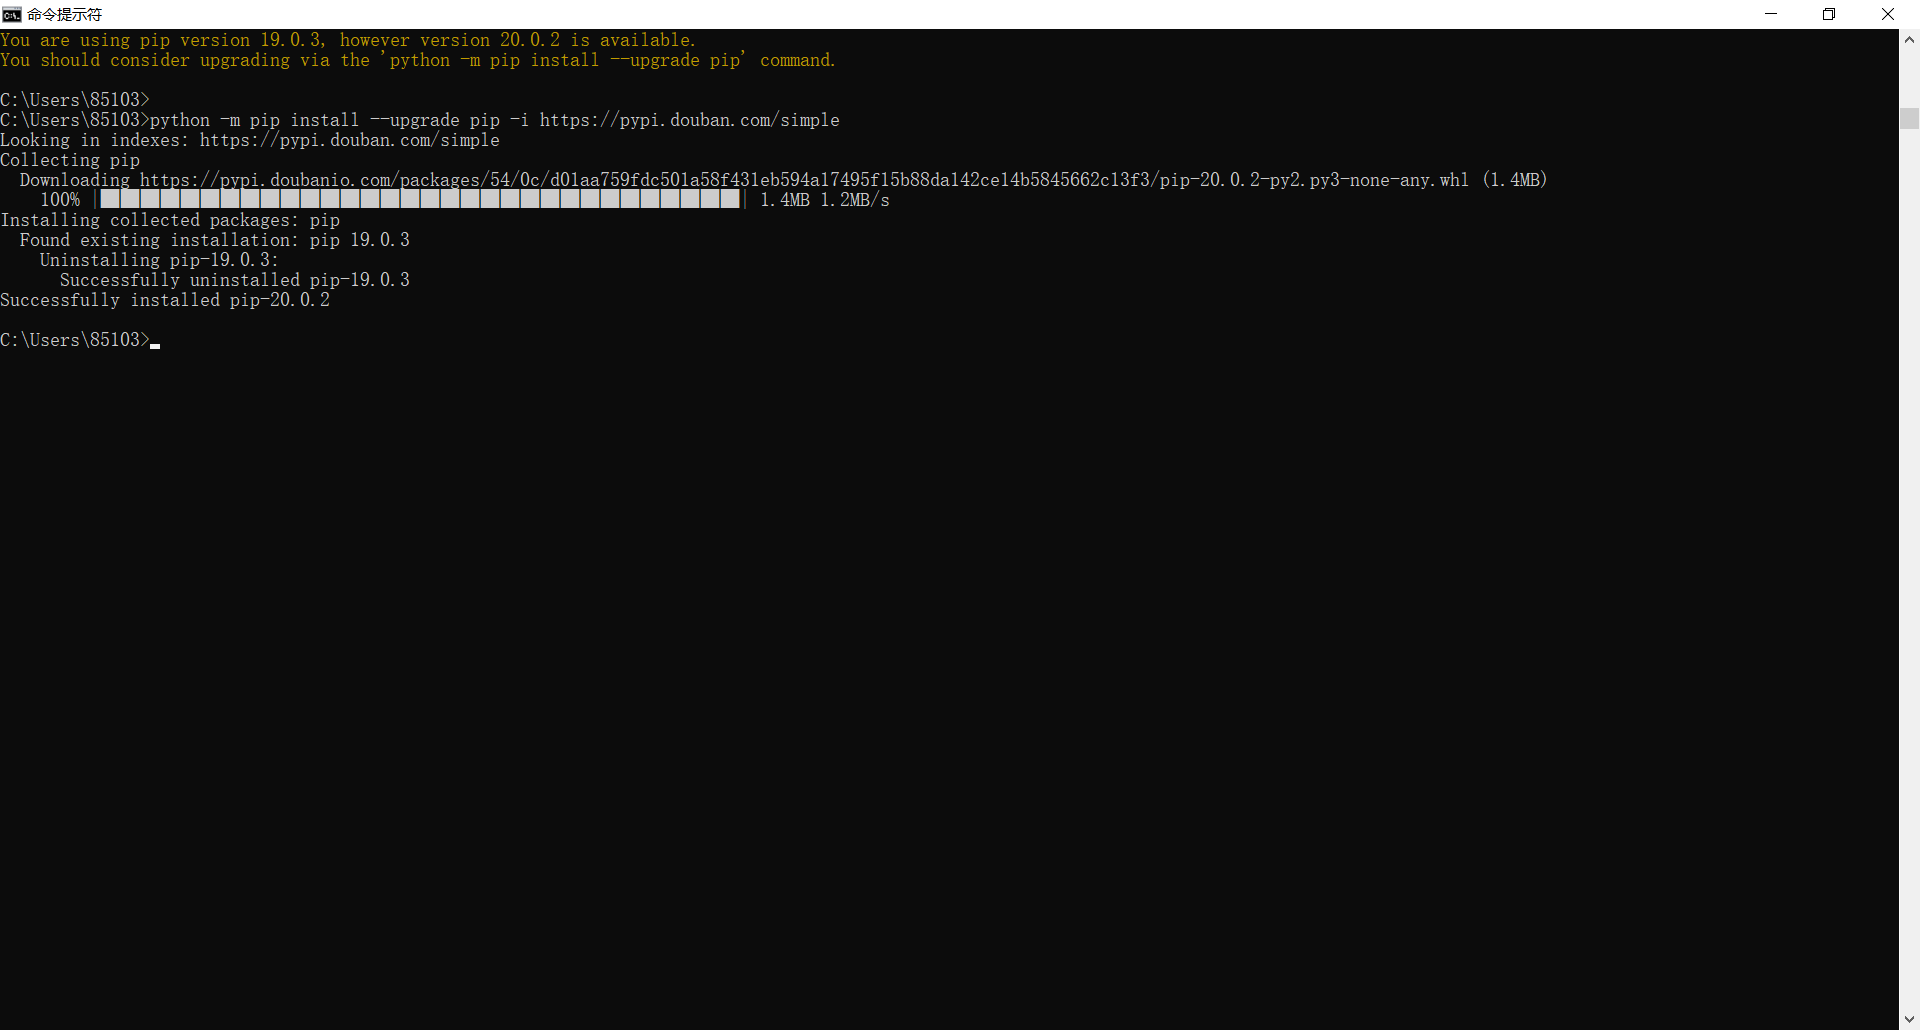Click the pip version 19.0.3 warning line
1920x1030 pixels.
tap(347, 40)
